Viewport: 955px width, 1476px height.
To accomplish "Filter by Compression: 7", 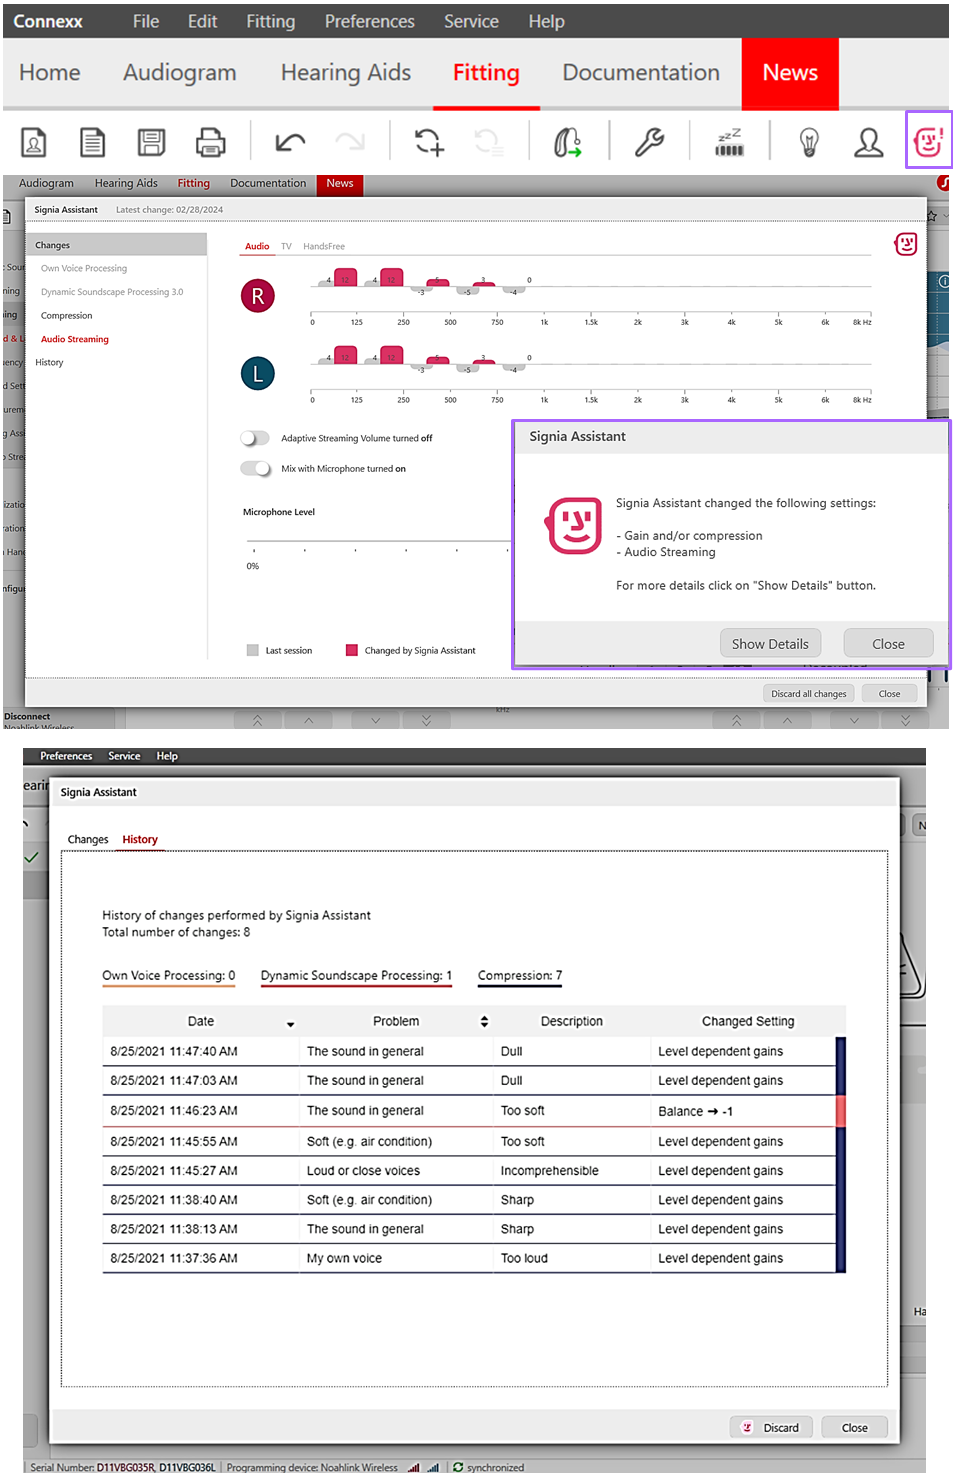I will pos(520,976).
